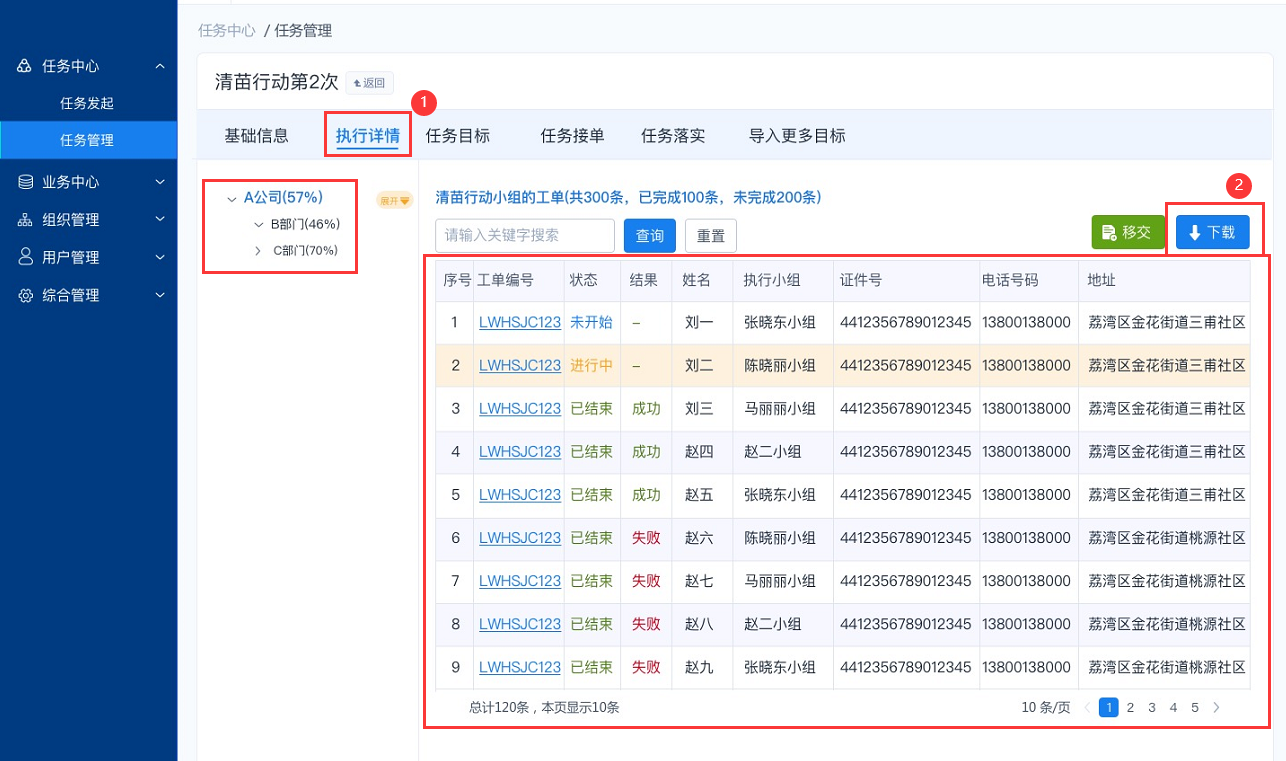Expand the 用户管理 menu chevron

(160, 257)
